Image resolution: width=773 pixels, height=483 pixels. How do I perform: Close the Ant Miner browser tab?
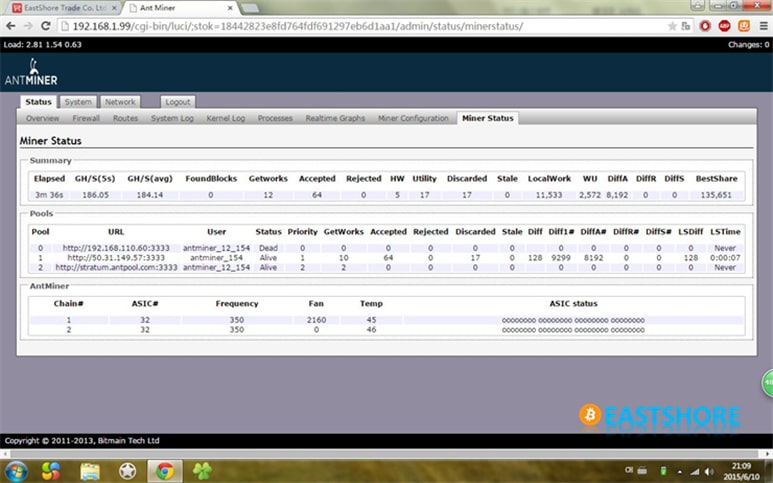click(x=230, y=8)
